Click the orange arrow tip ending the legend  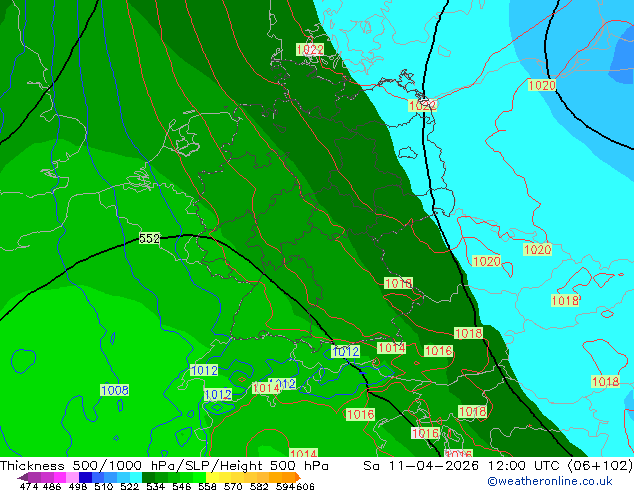(x=298, y=477)
